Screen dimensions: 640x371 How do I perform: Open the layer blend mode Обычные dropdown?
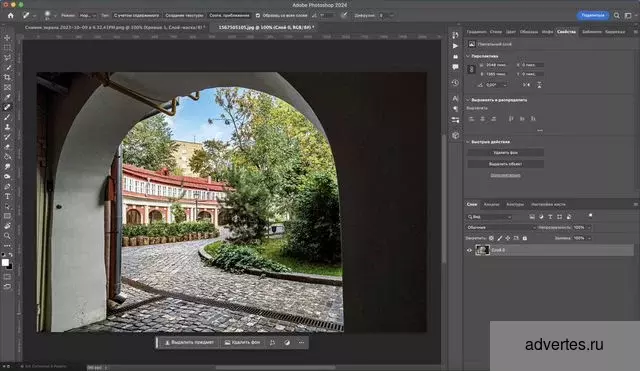[x=501, y=227]
